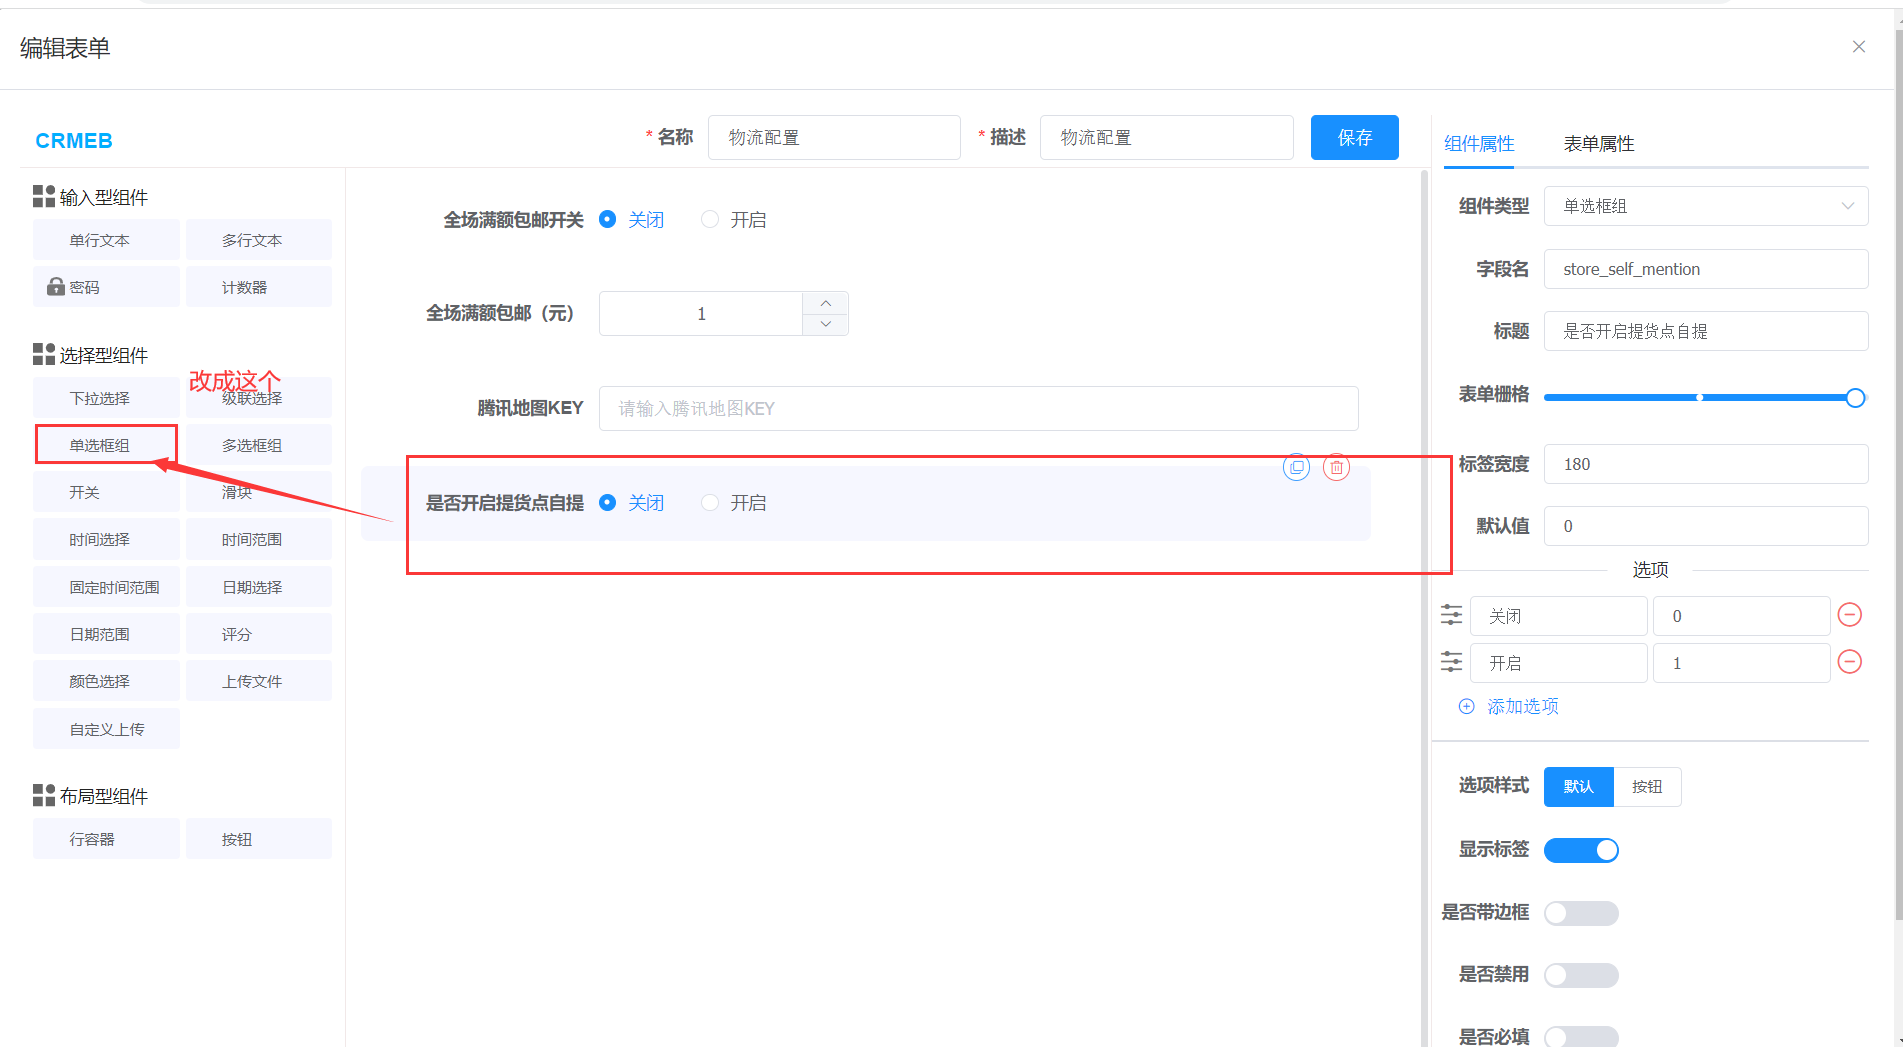This screenshot has height=1047, width=1903.
Task: Switch to the 表单属性 tab
Action: pos(1599,144)
